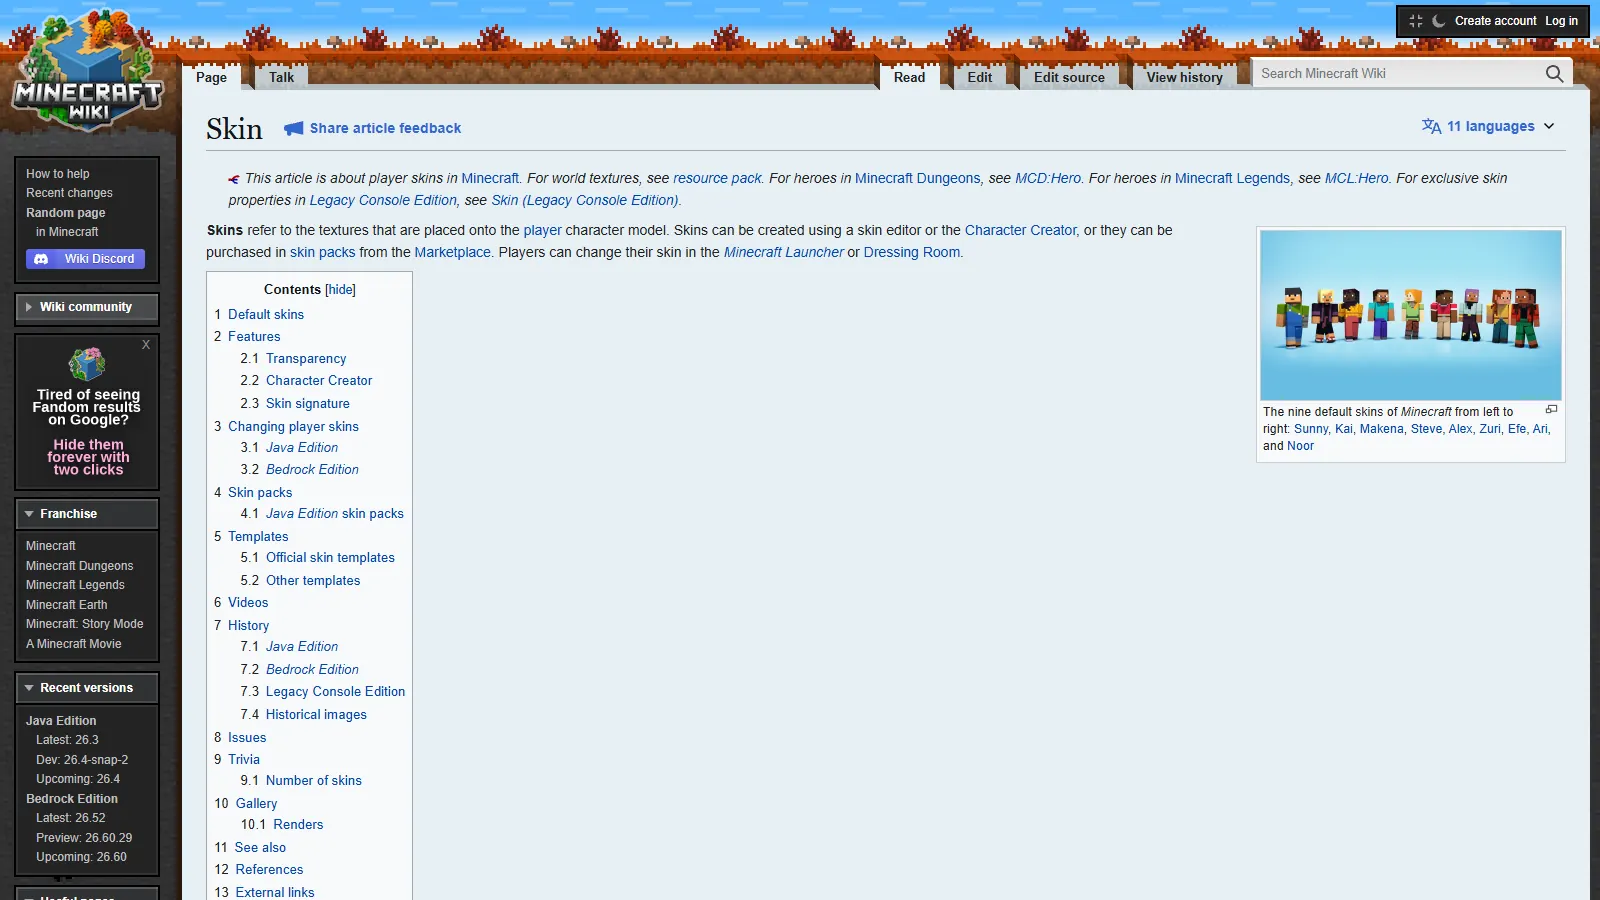Open the Wiki Discord button
Screen dimensions: 1600x900
tap(86, 259)
